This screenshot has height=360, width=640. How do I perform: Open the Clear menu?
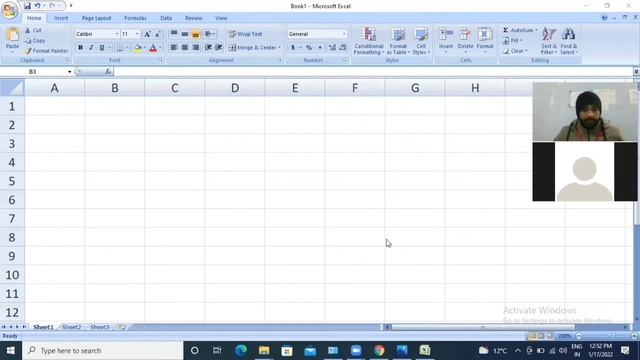pos(515,51)
